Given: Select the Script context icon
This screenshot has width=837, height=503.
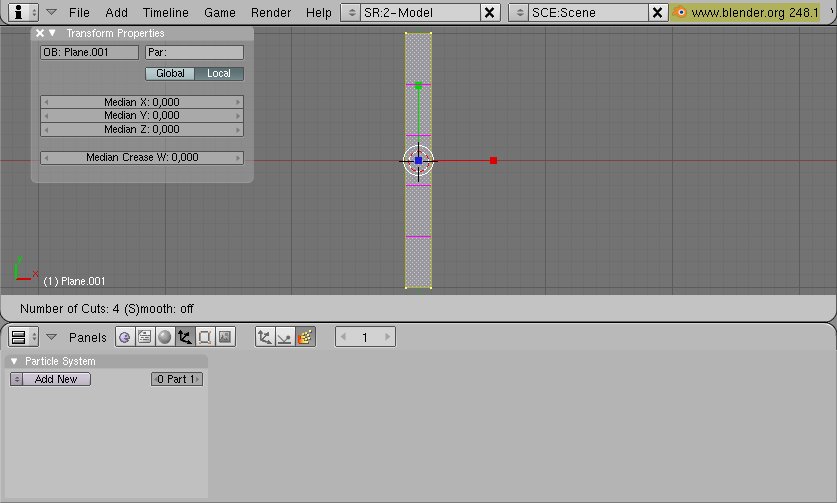Looking at the screenshot, I should [145, 337].
